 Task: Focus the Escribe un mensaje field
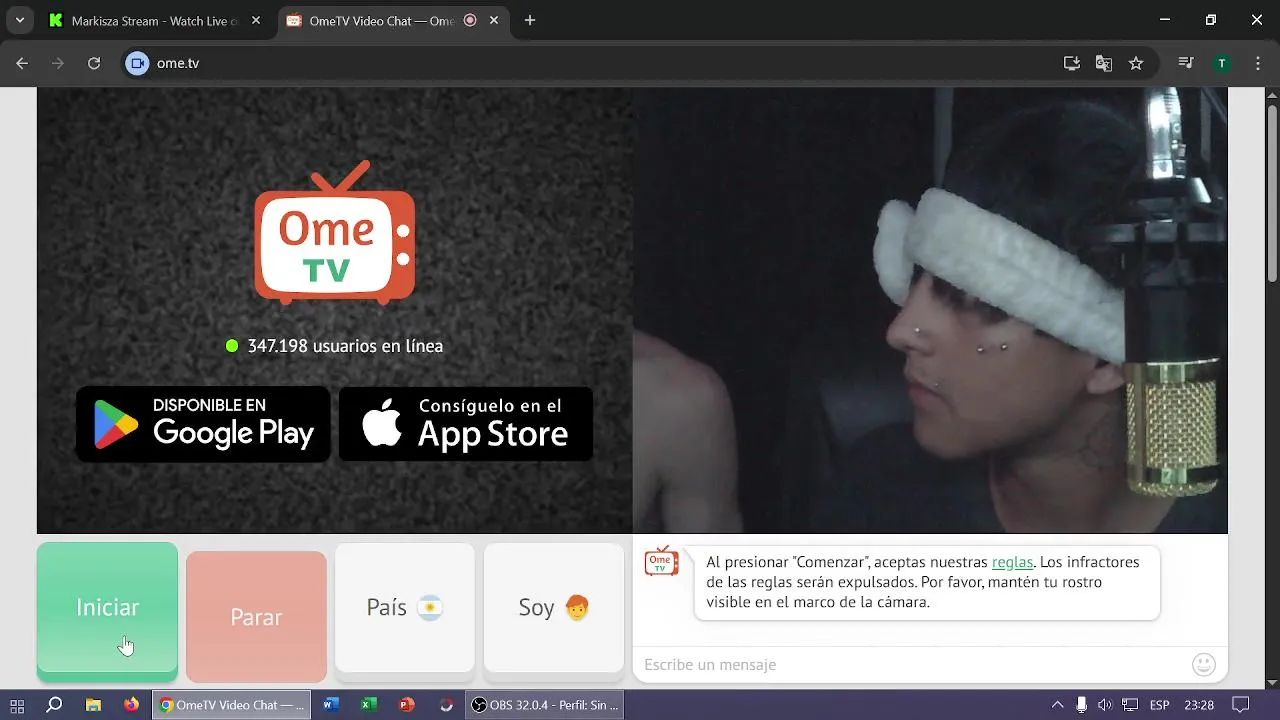912,665
